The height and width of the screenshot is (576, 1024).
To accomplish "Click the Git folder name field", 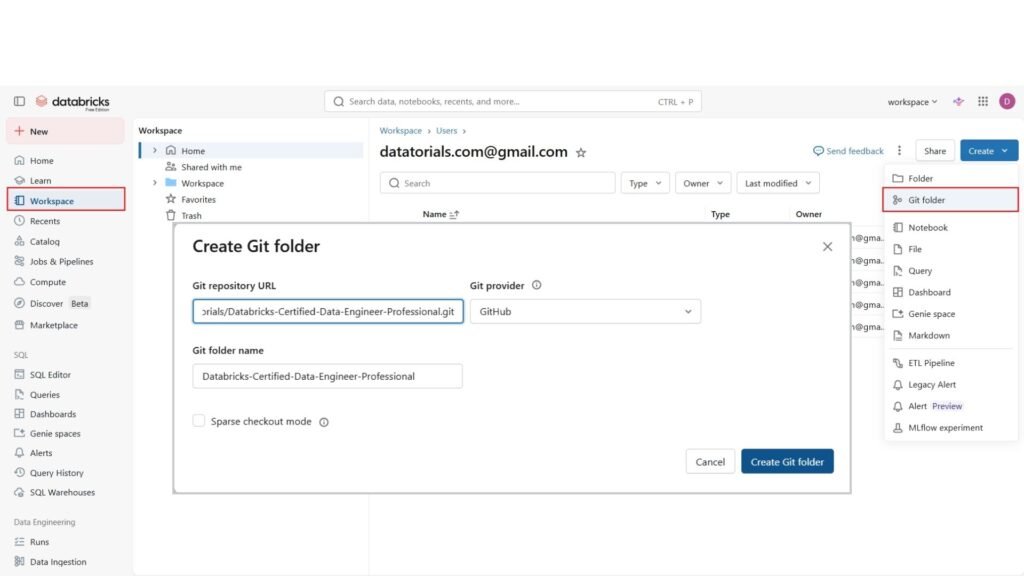I will [327, 376].
